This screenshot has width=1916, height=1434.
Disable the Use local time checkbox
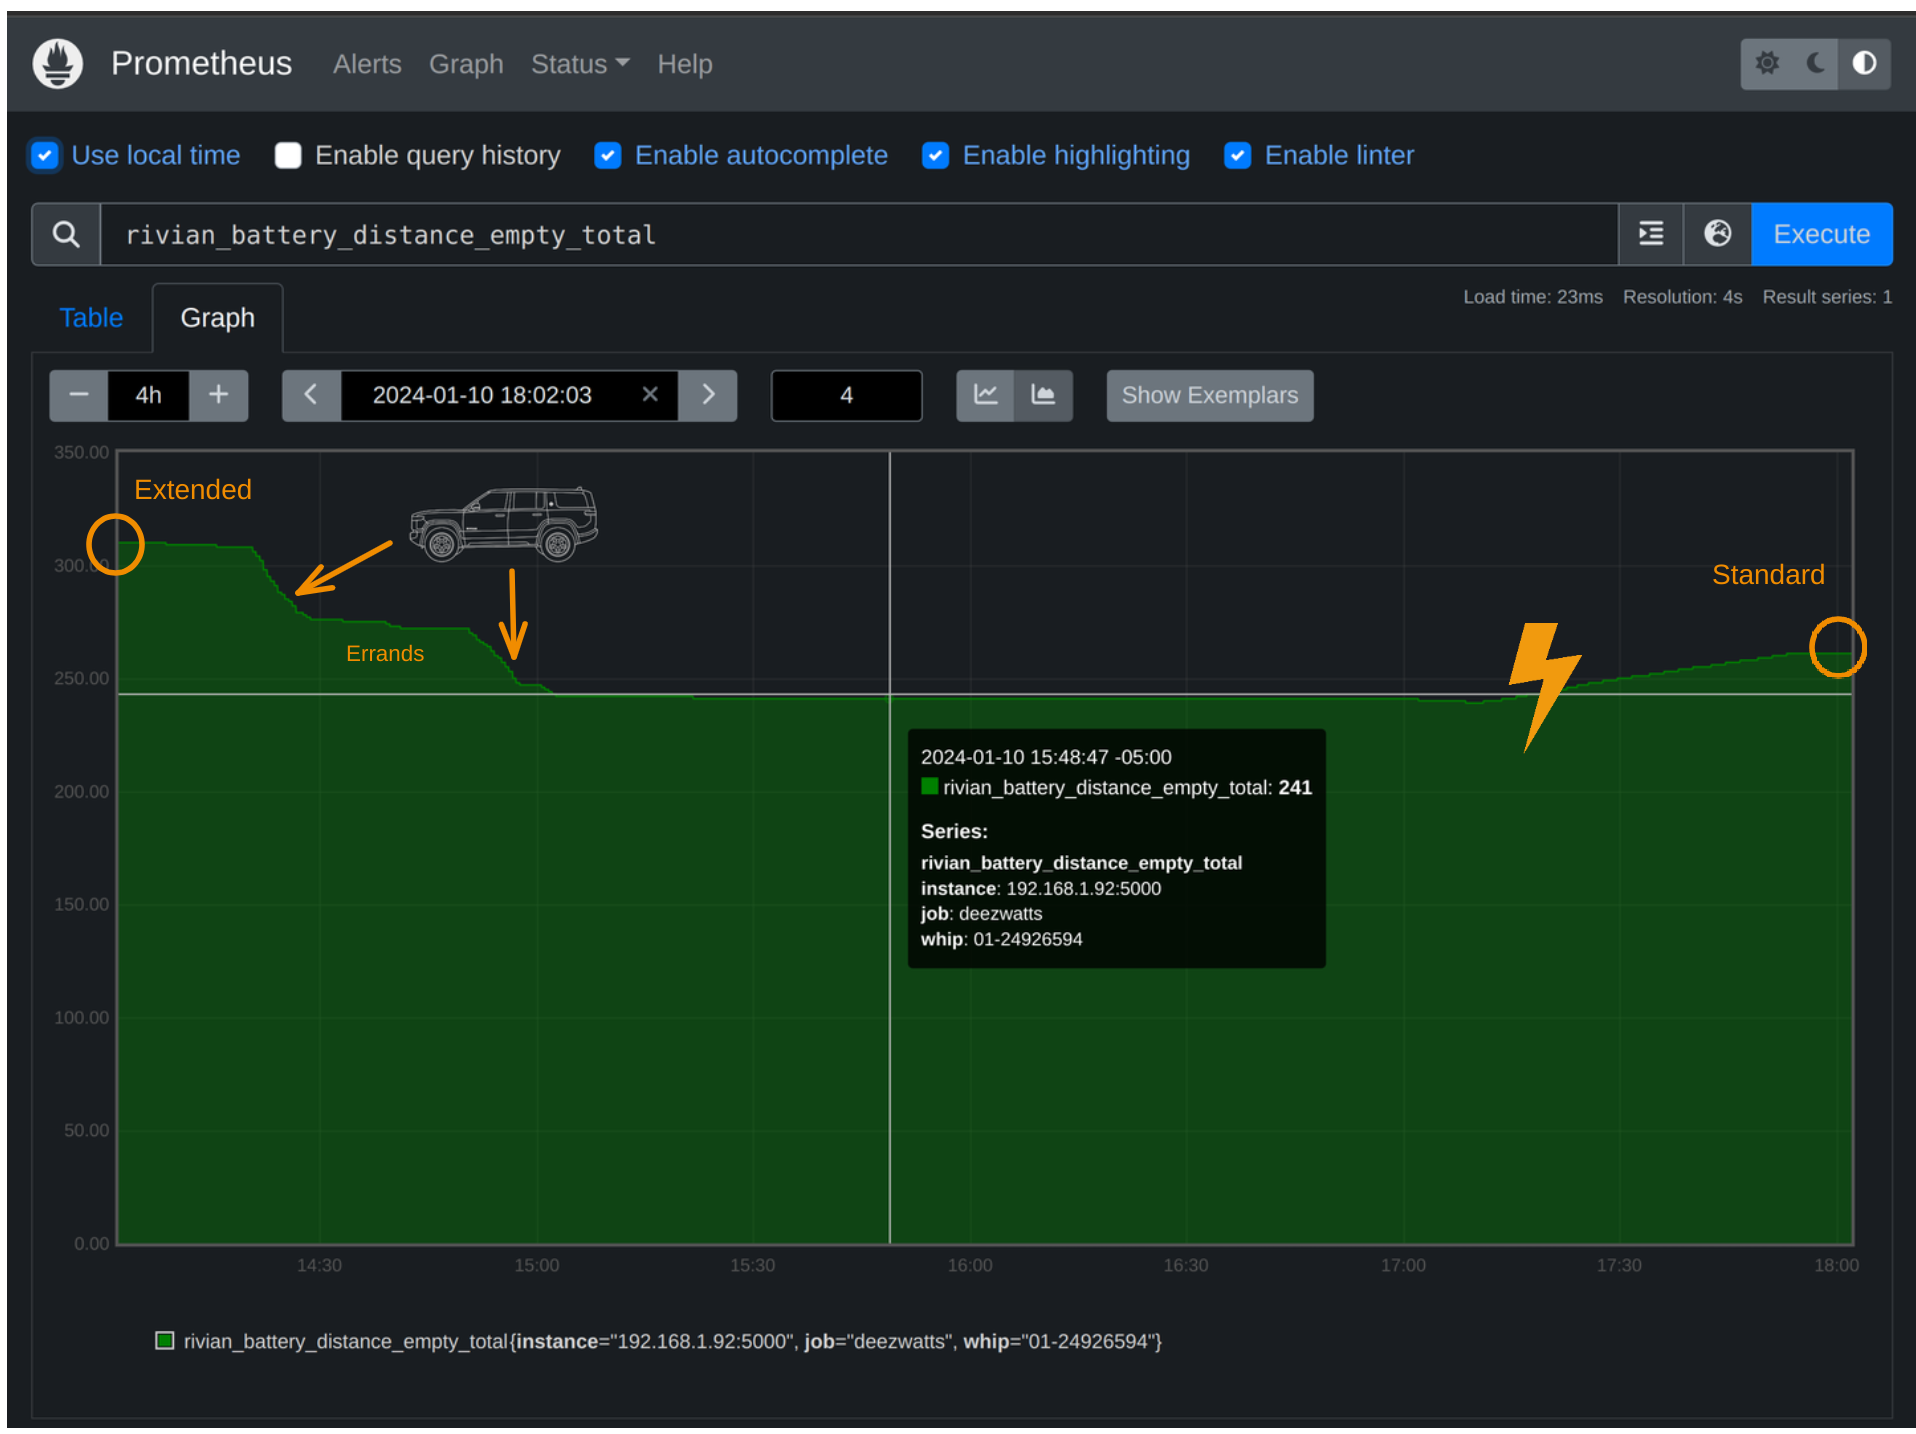point(45,156)
